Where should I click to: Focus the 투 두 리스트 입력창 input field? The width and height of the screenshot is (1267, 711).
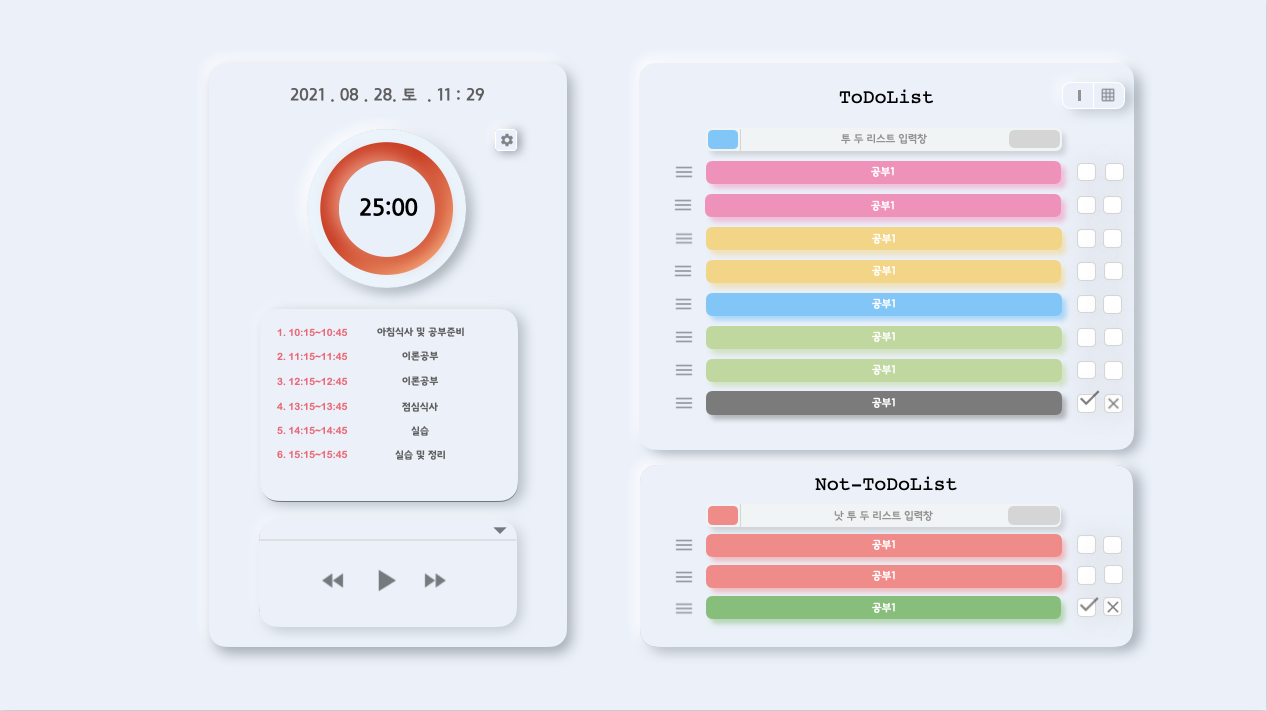pos(884,139)
